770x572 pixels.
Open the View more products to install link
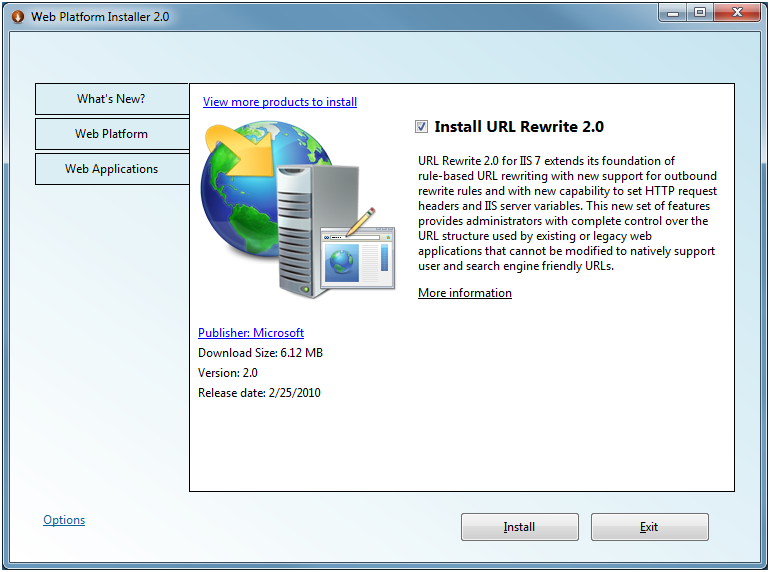[x=280, y=102]
